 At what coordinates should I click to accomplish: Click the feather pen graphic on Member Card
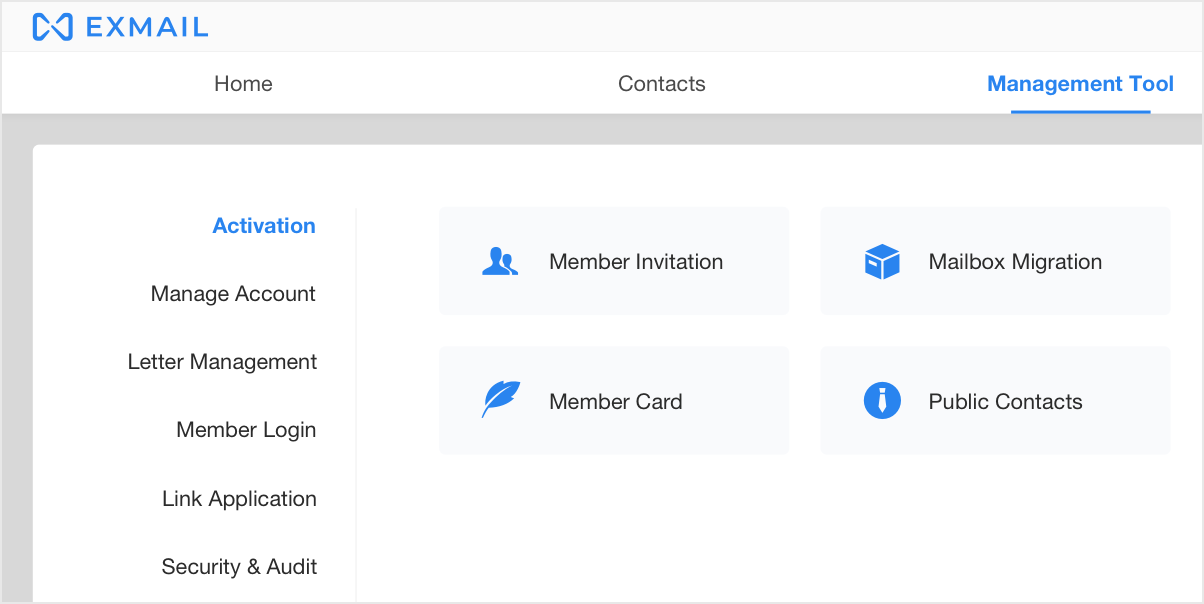point(500,399)
